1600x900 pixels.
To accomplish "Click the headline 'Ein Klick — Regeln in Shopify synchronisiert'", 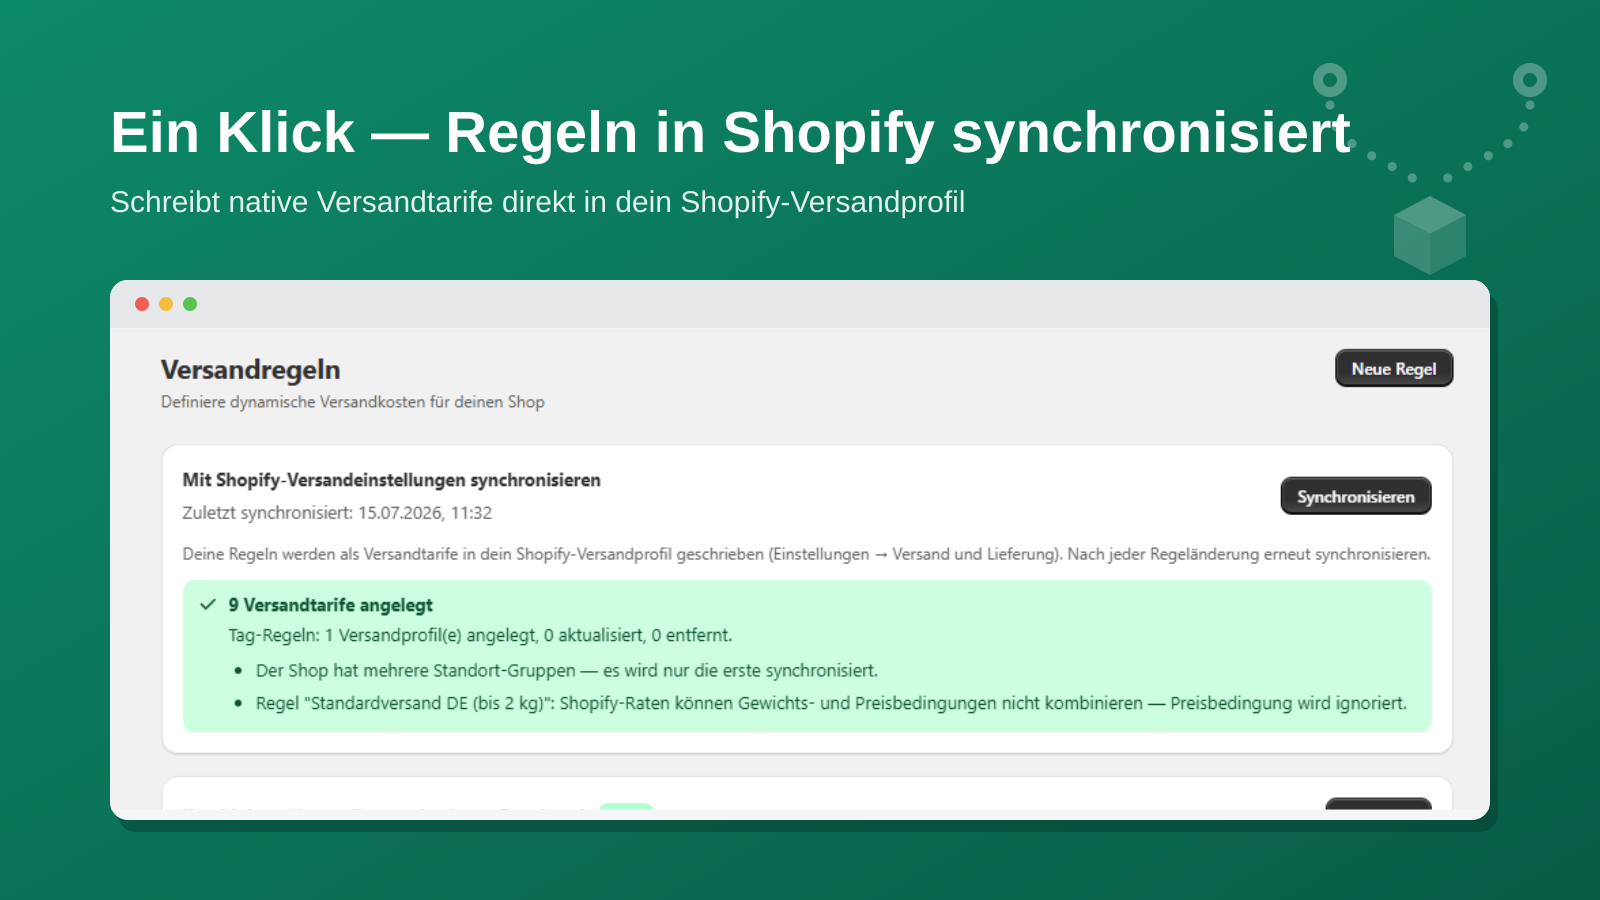I will point(731,133).
